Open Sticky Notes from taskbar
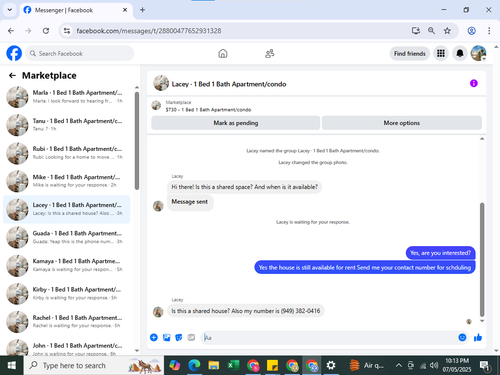 click(x=272, y=365)
